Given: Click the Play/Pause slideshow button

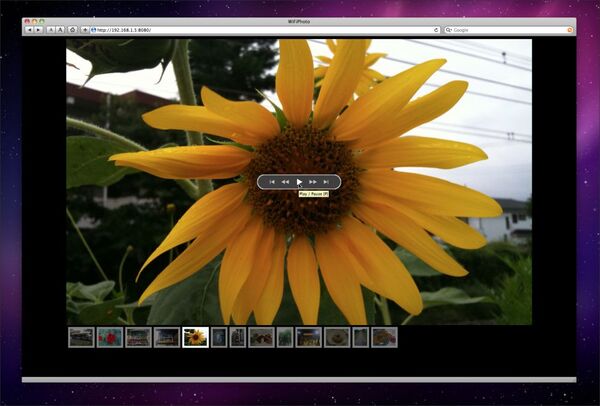Looking at the screenshot, I should (x=299, y=182).
